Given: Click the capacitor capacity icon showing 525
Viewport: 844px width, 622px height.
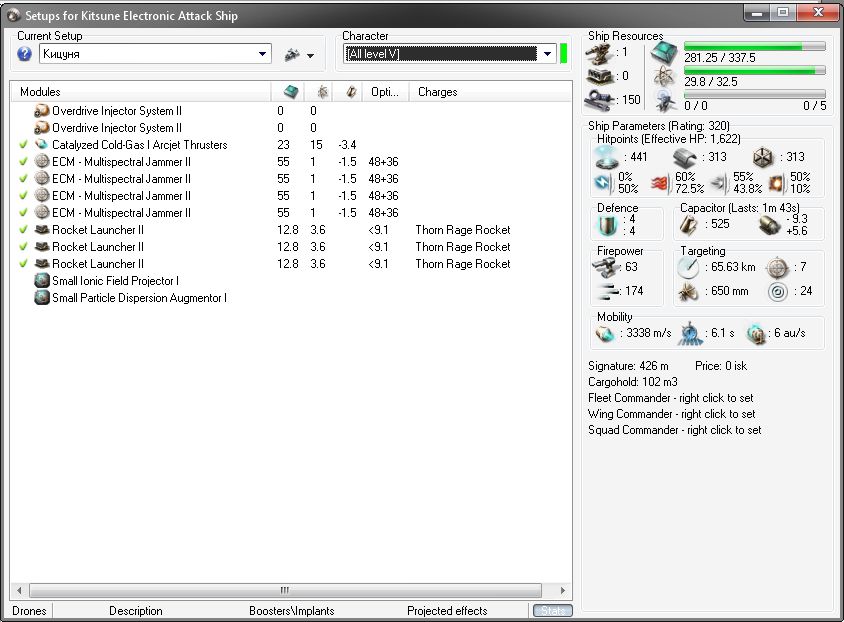Looking at the screenshot, I should (x=688, y=225).
